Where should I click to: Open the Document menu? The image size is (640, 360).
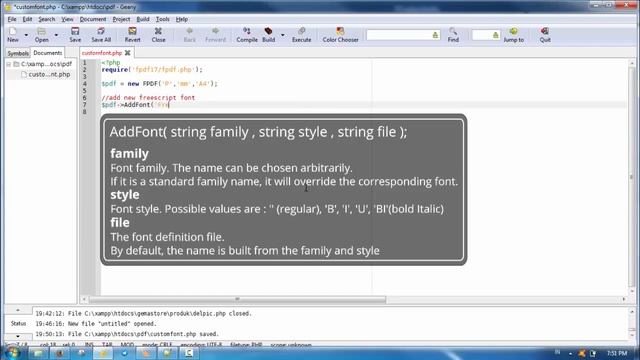[93, 19]
